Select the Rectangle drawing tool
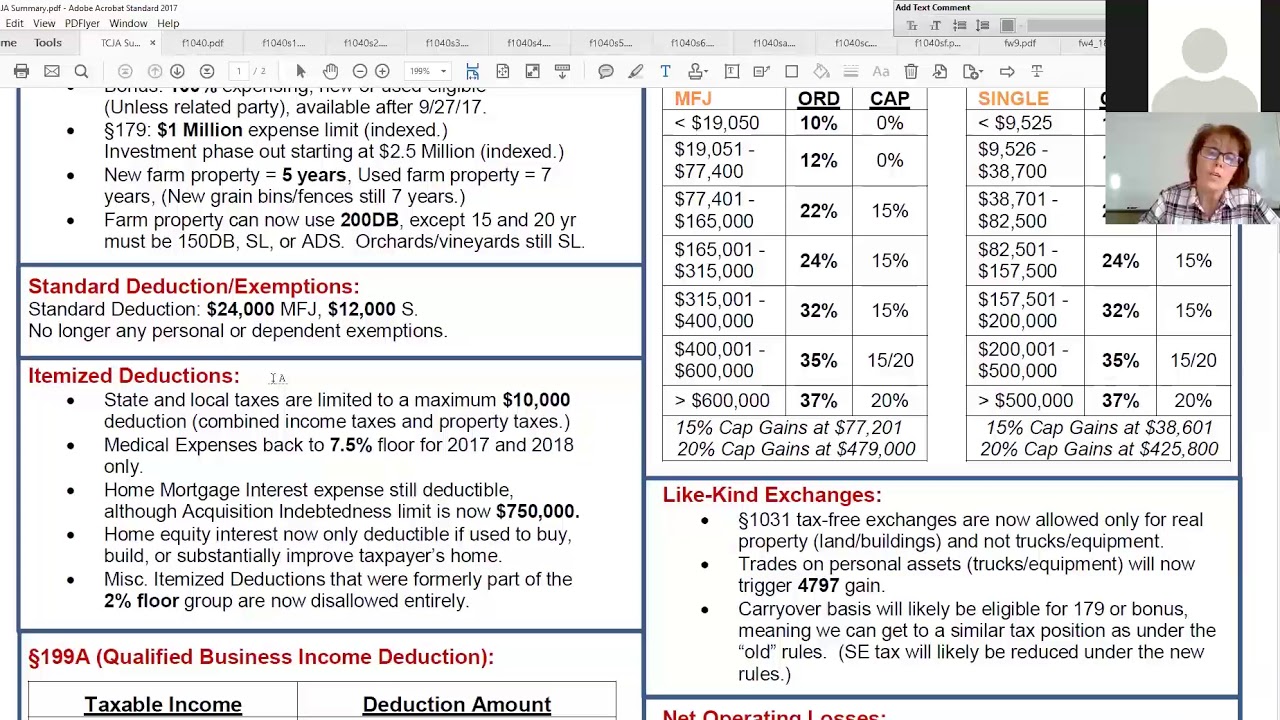The image size is (1280, 720). [x=792, y=71]
